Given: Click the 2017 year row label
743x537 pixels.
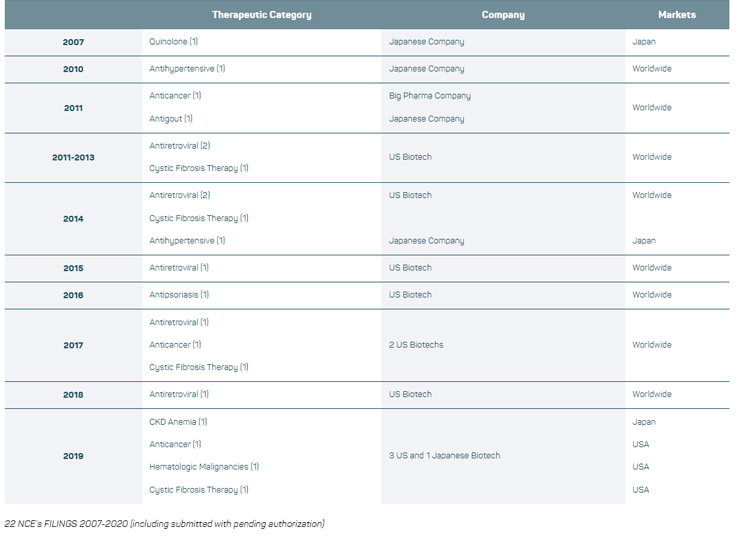Looking at the screenshot, I should (73, 345).
